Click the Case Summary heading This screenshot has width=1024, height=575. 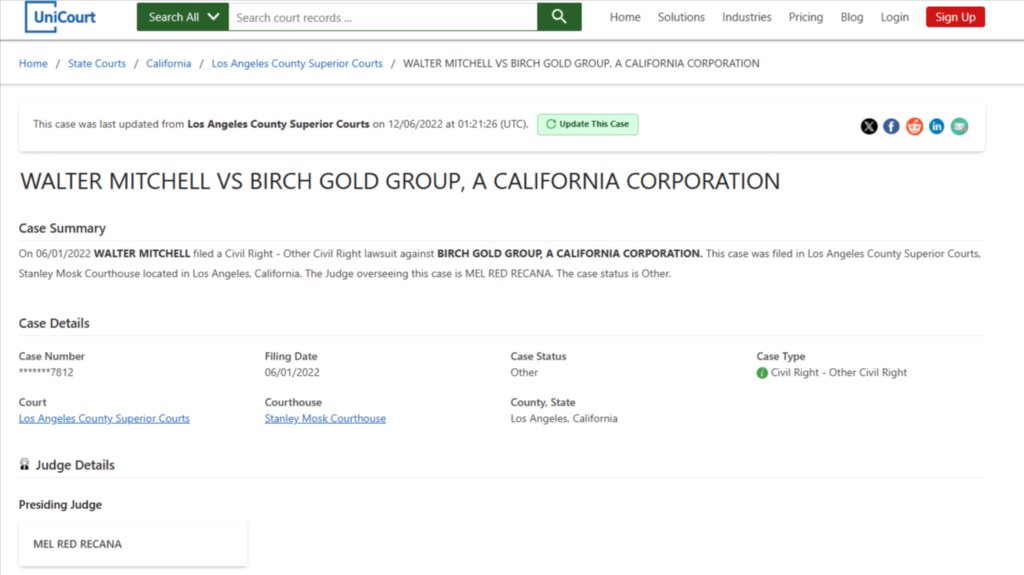pos(62,228)
